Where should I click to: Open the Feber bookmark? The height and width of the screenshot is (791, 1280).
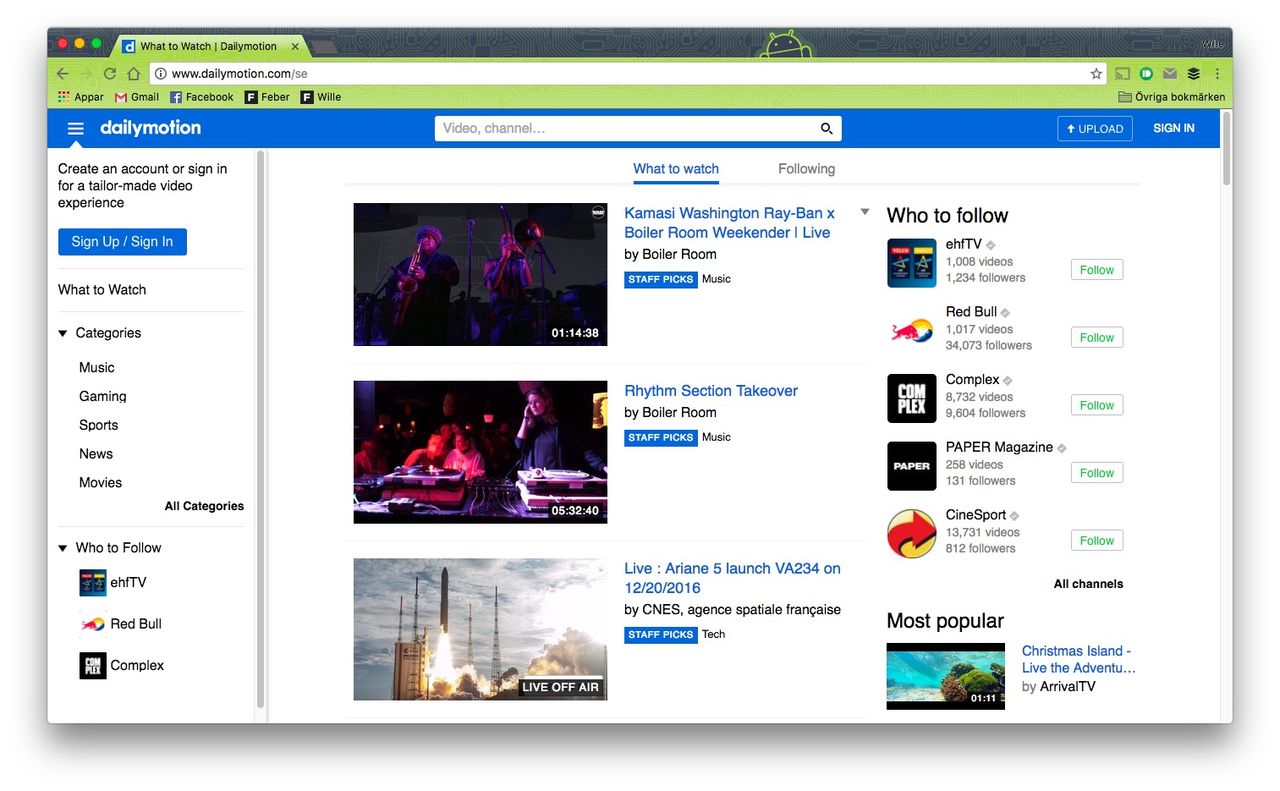coord(267,97)
